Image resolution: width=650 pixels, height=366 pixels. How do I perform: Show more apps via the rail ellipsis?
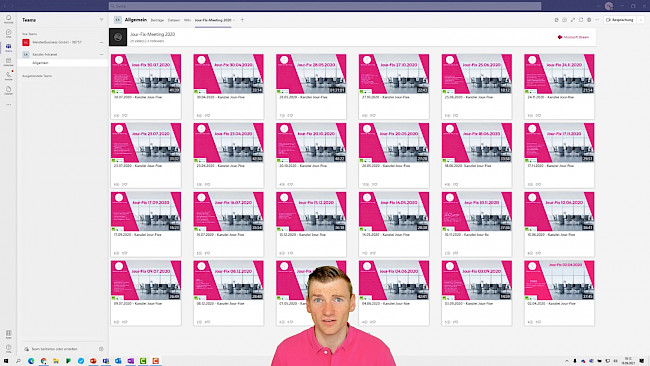(x=8, y=104)
